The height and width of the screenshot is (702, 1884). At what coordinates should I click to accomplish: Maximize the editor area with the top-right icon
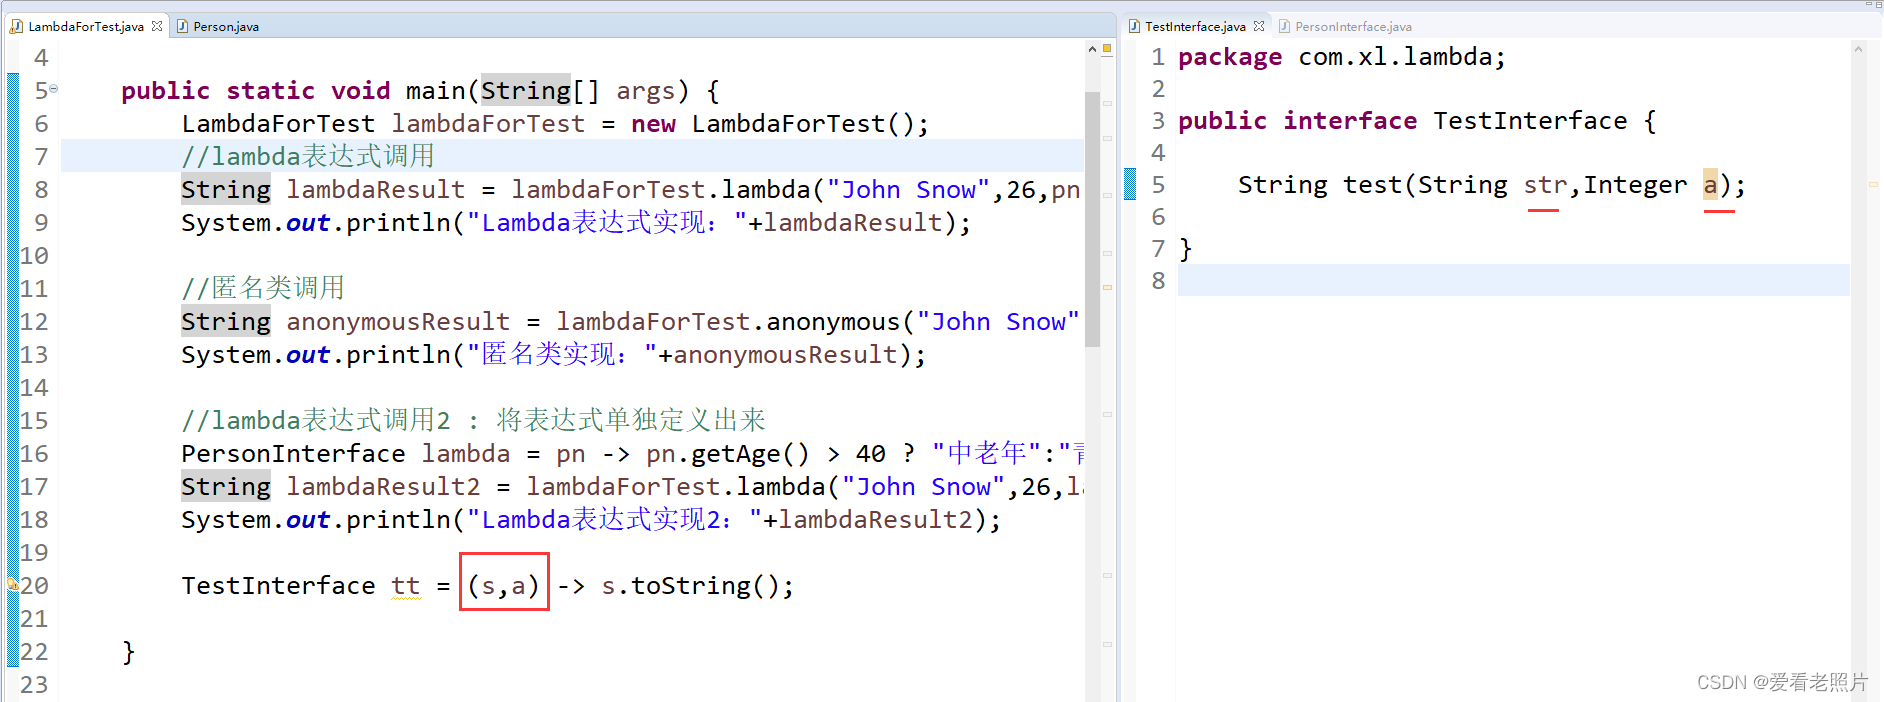(1878, 5)
